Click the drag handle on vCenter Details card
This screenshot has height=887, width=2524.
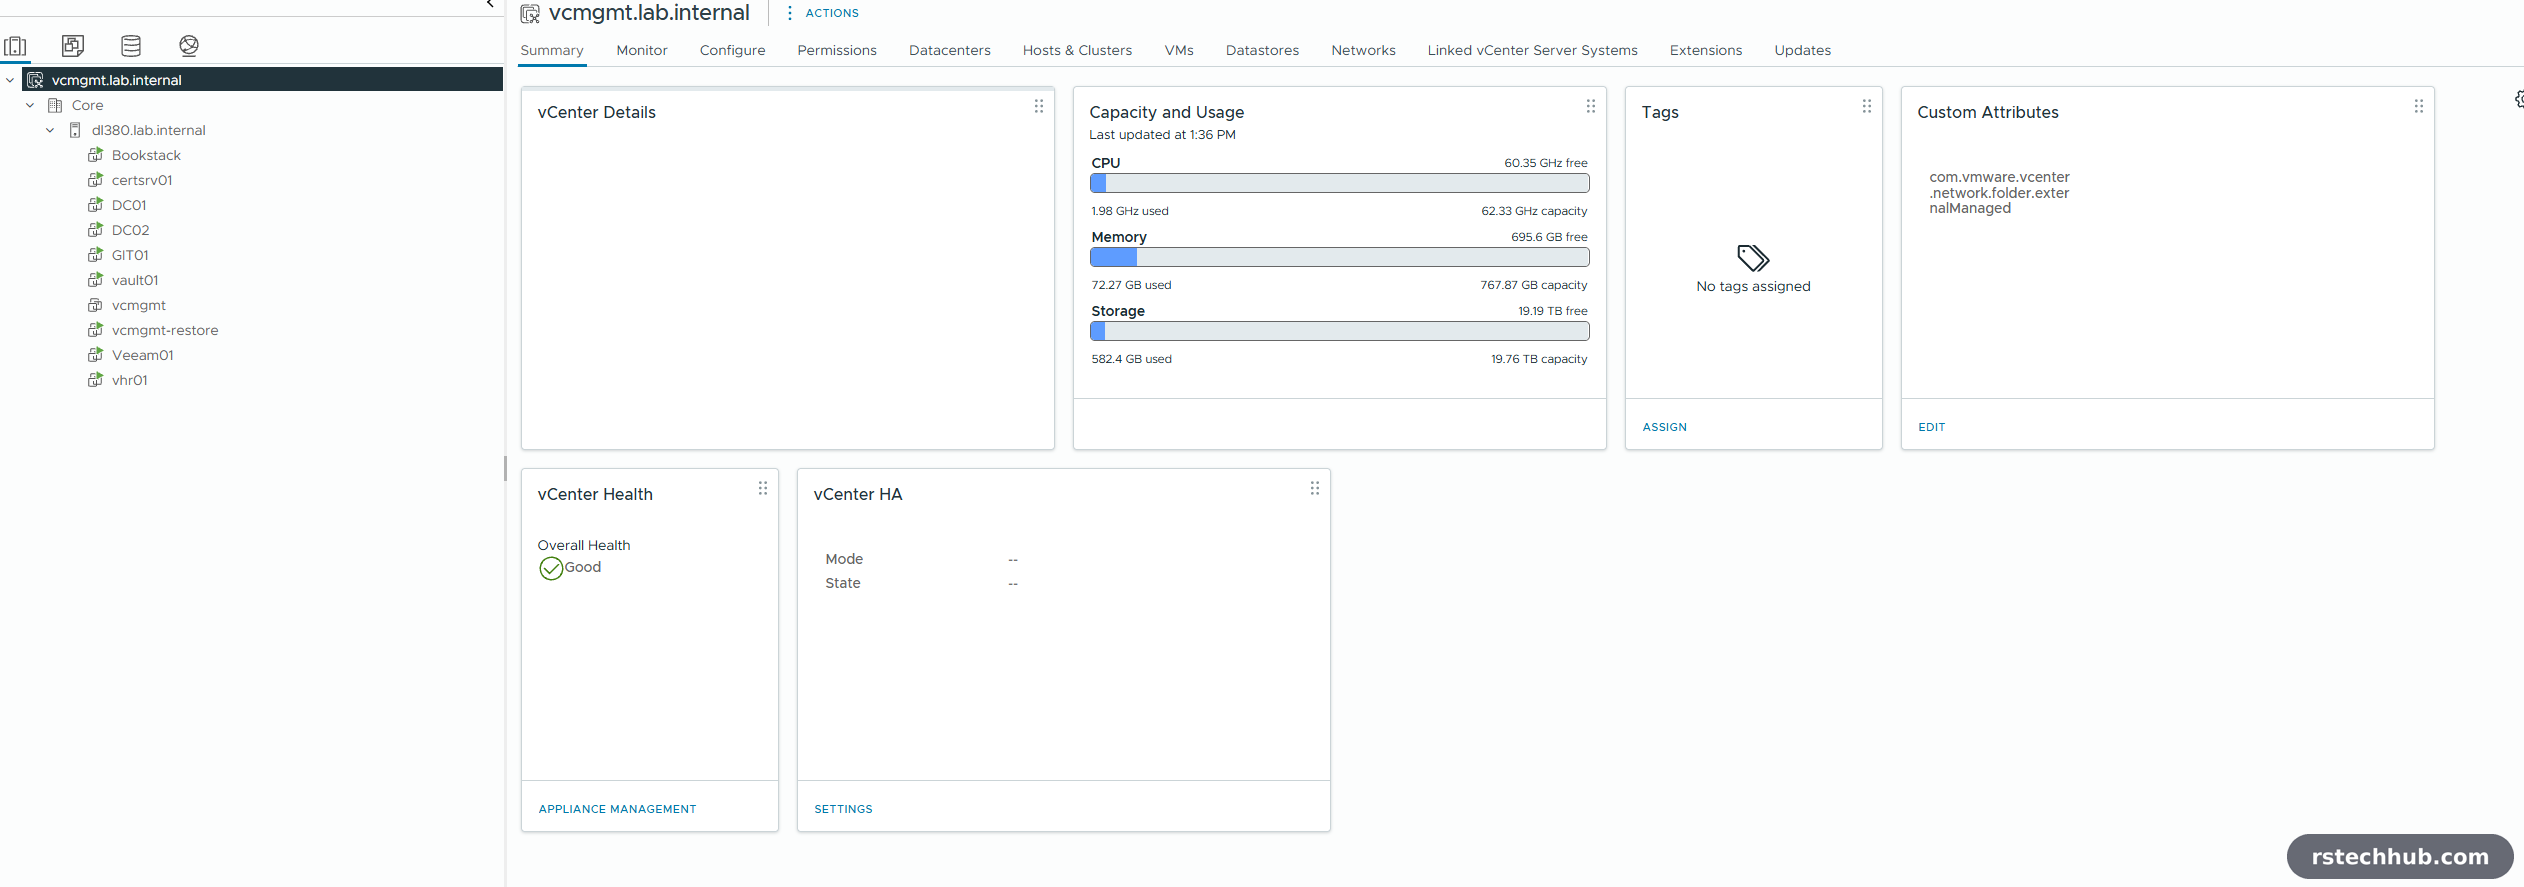coord(1039,106)
